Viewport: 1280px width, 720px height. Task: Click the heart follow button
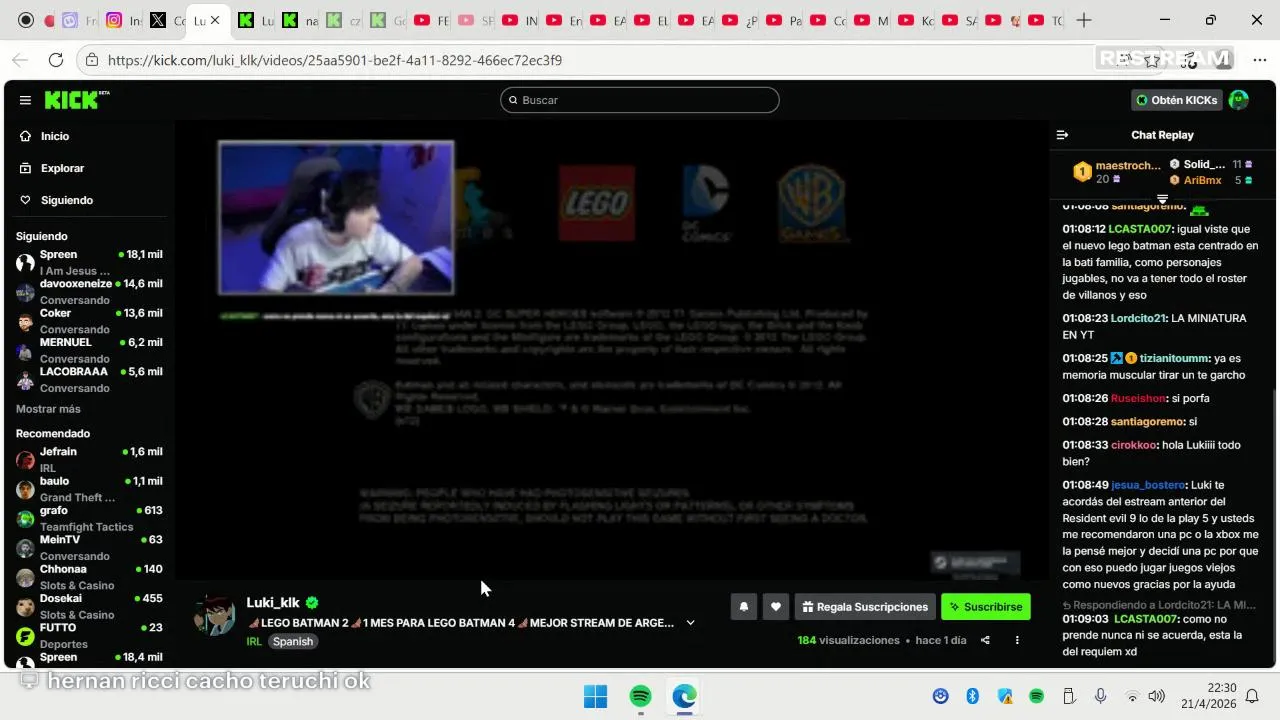point(775,607)
